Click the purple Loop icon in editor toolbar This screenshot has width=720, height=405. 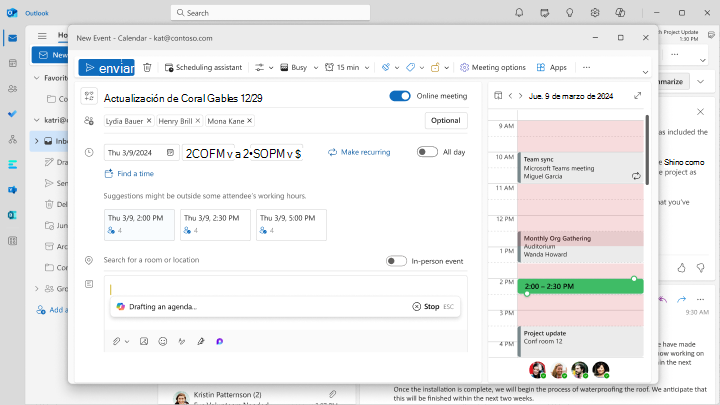click(x=219, y=341)
